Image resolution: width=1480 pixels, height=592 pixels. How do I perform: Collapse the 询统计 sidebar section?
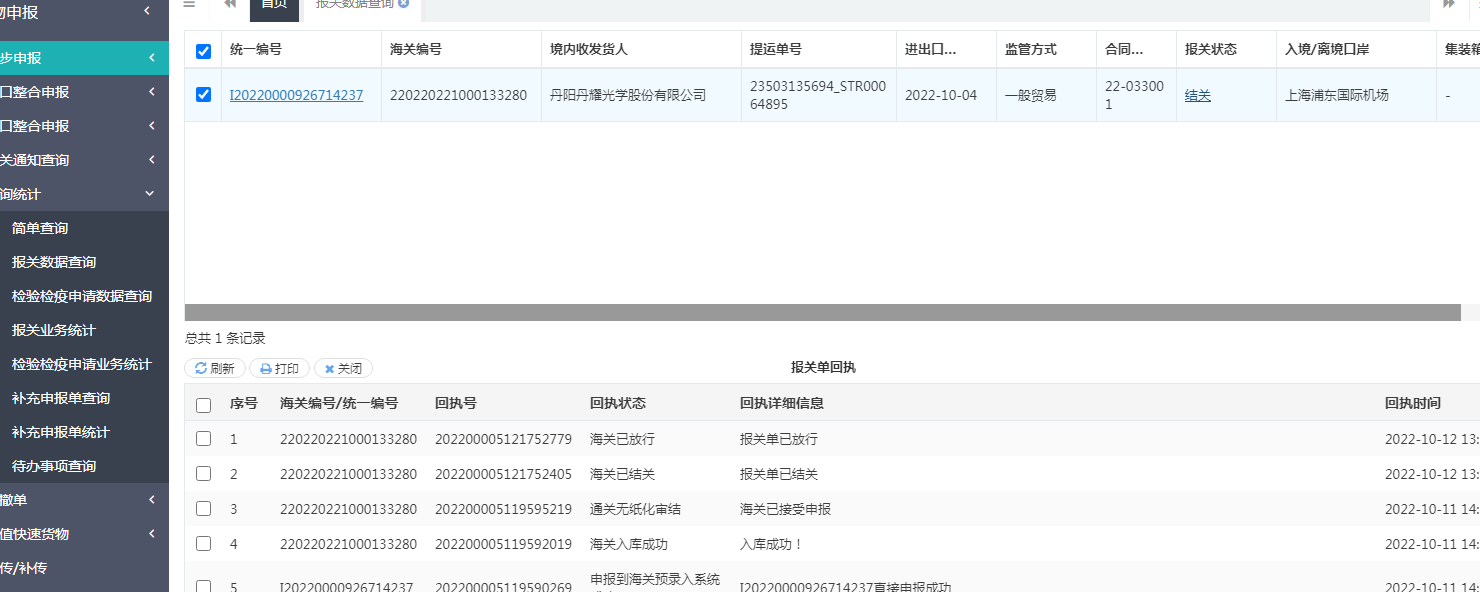(x=84, y=194)
